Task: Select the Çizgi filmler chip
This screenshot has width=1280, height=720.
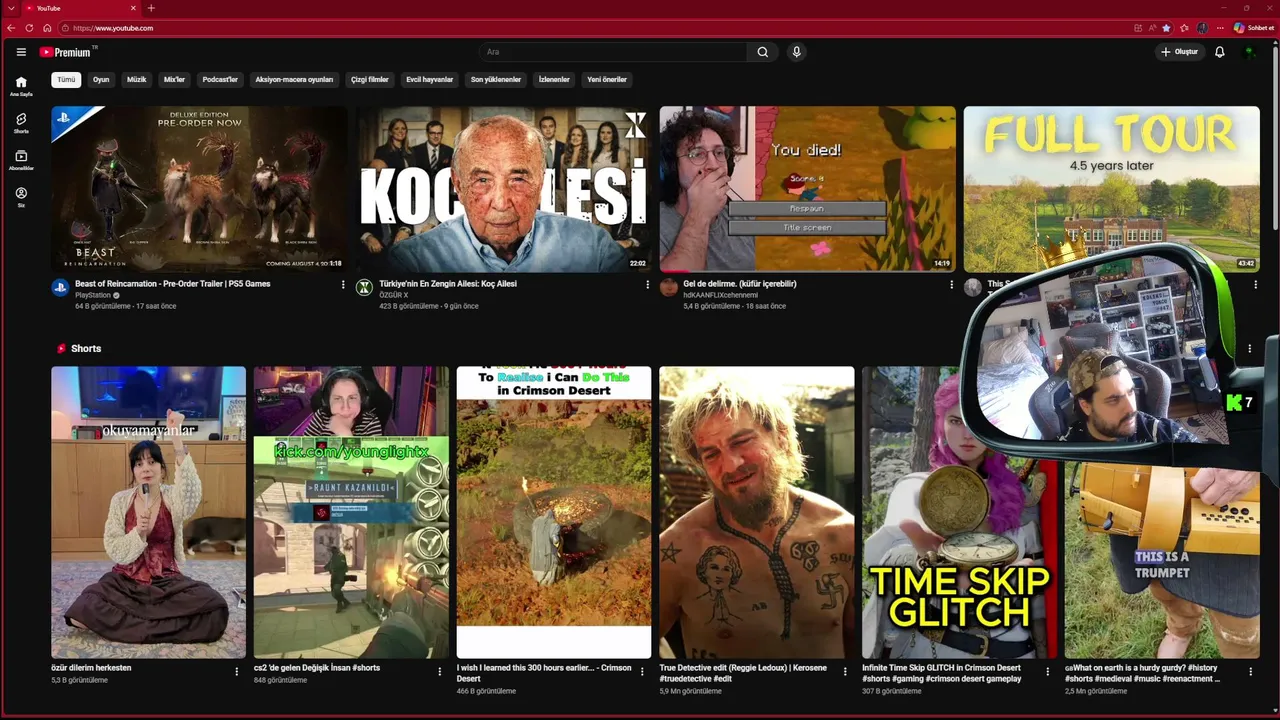Action: pyautogui.click(x=370, y=80)
